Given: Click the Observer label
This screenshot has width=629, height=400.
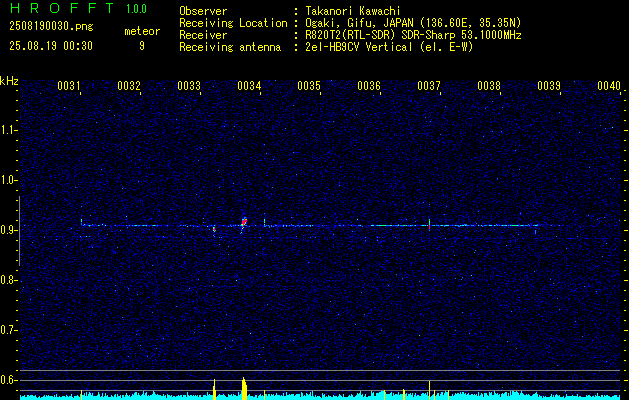Looking at the screenshot, I should 203,11.
